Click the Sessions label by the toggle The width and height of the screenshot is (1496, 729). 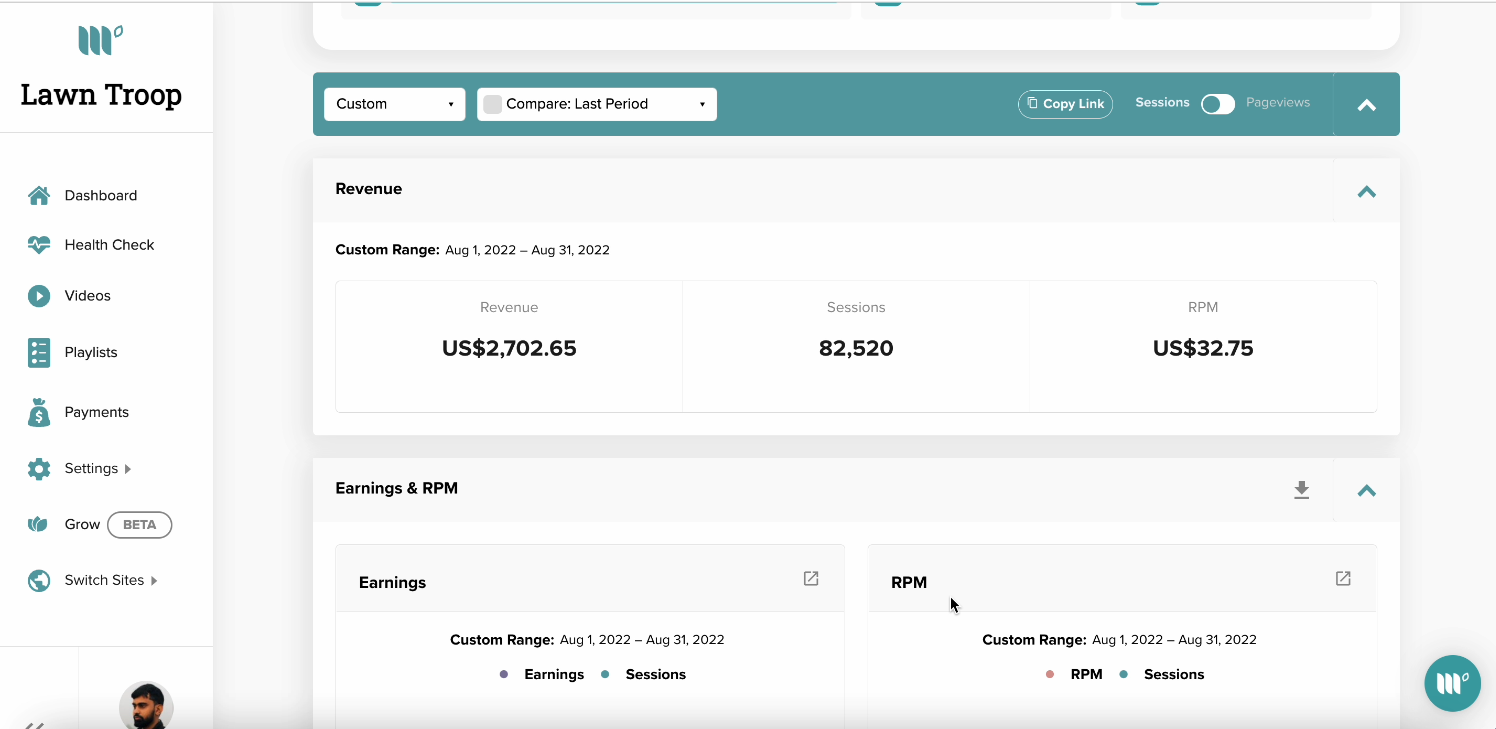pos(1162,102)
